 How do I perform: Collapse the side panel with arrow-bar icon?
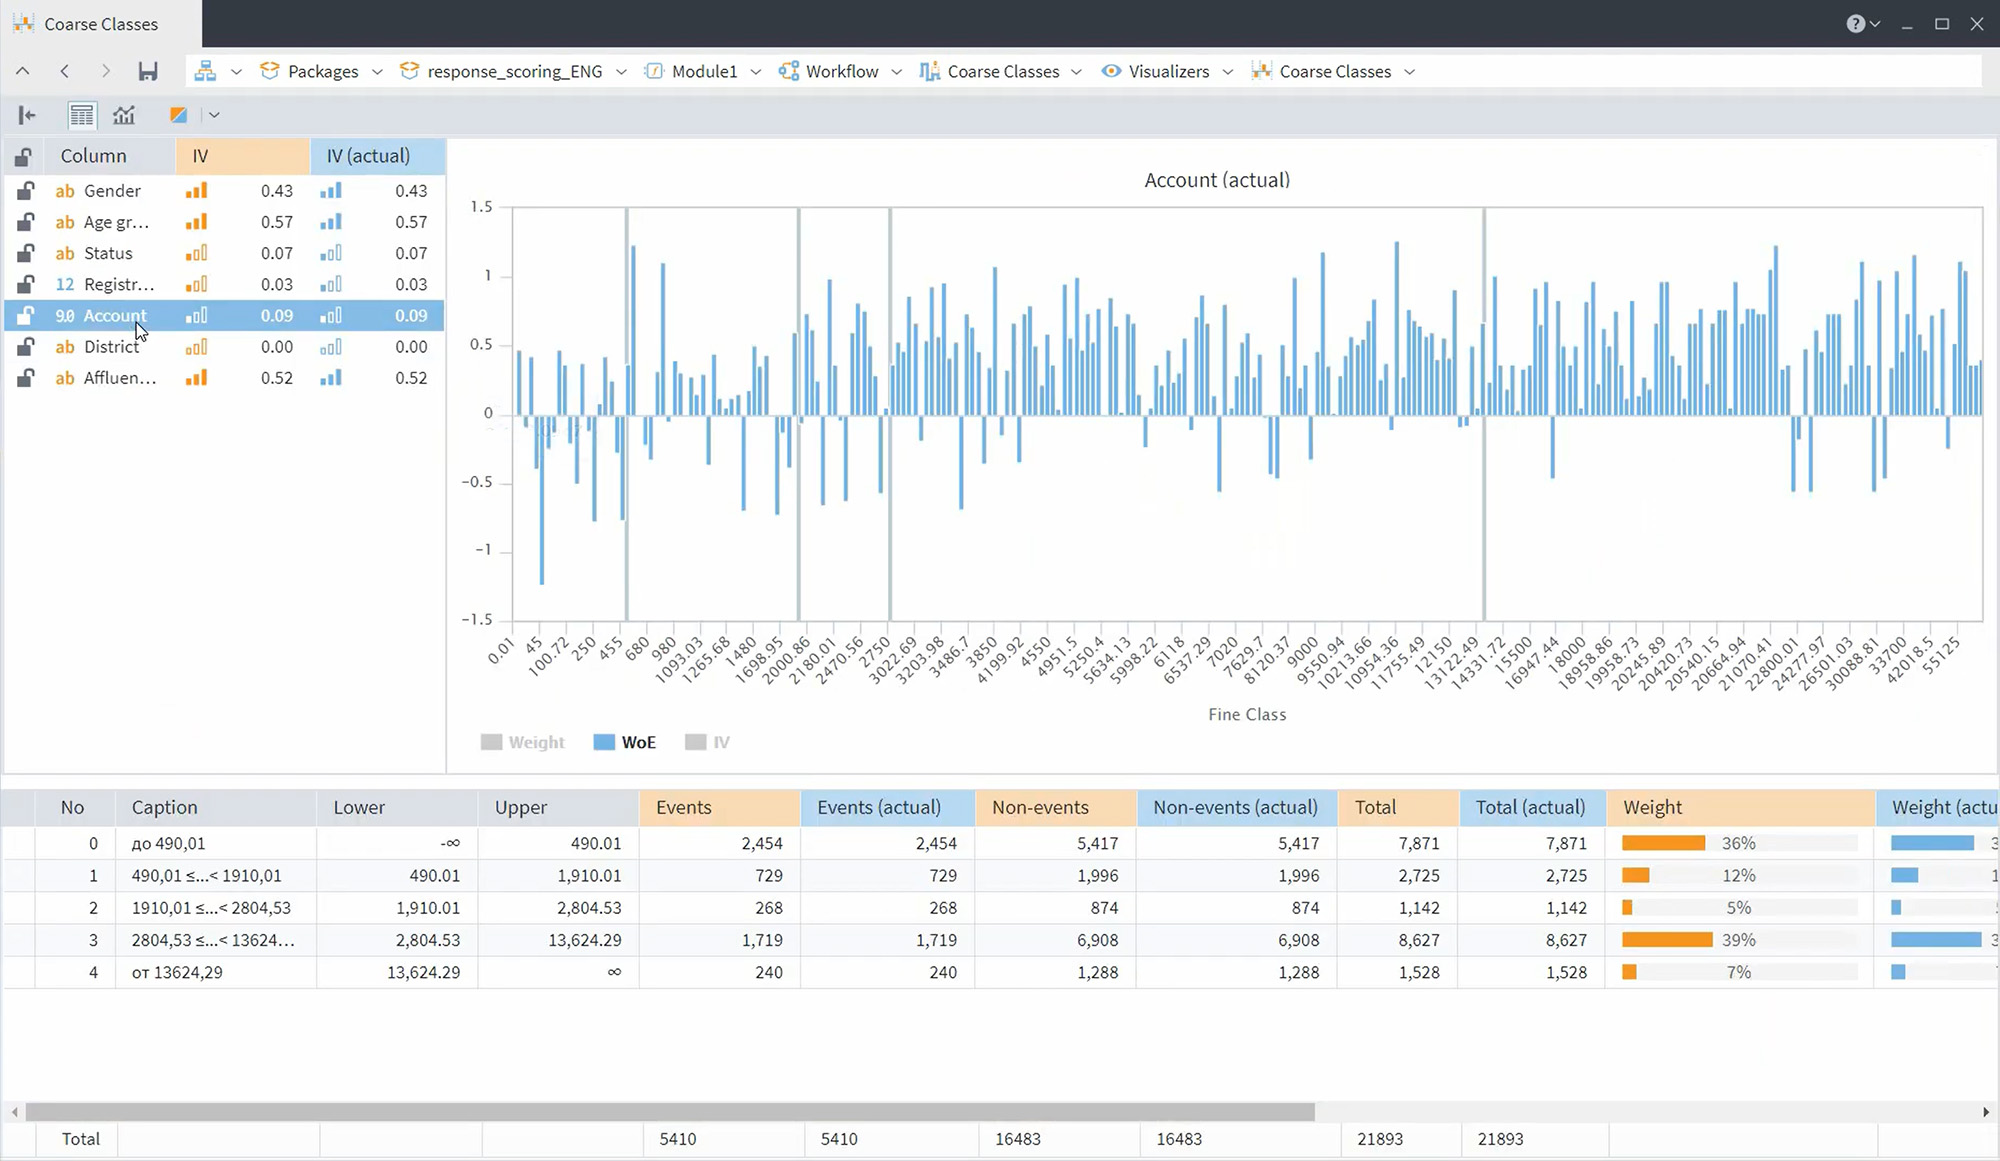tap(27, 115)
